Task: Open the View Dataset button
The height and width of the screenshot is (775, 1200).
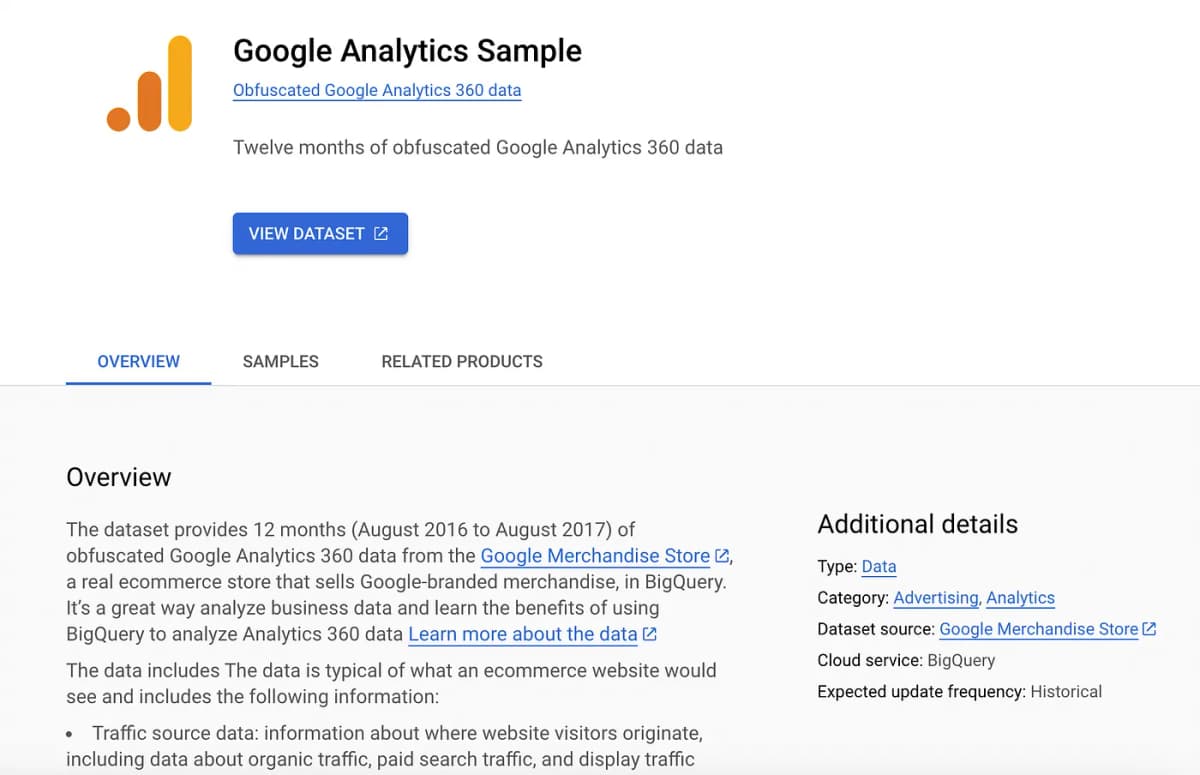Action: pos(320,233)
